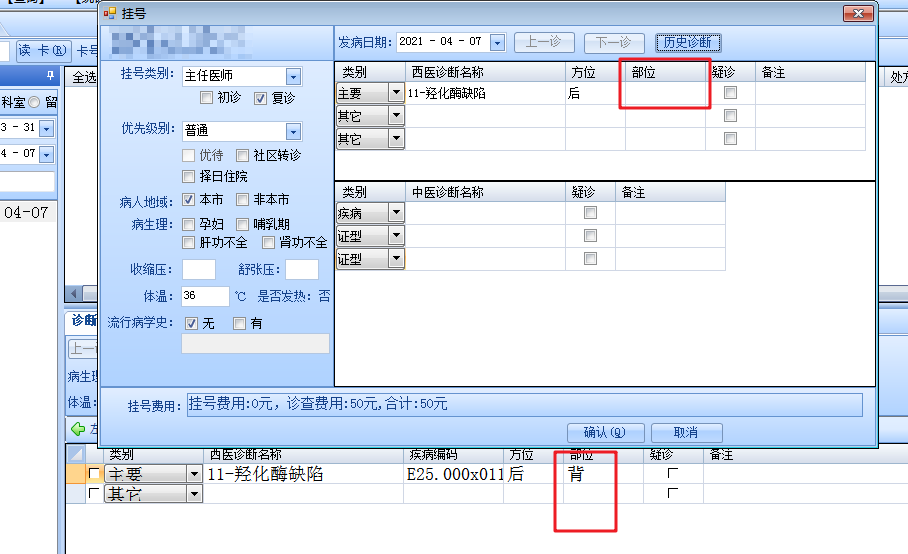
Task: Open 其它 dropdown in background grid
Action: pos(195,494)
